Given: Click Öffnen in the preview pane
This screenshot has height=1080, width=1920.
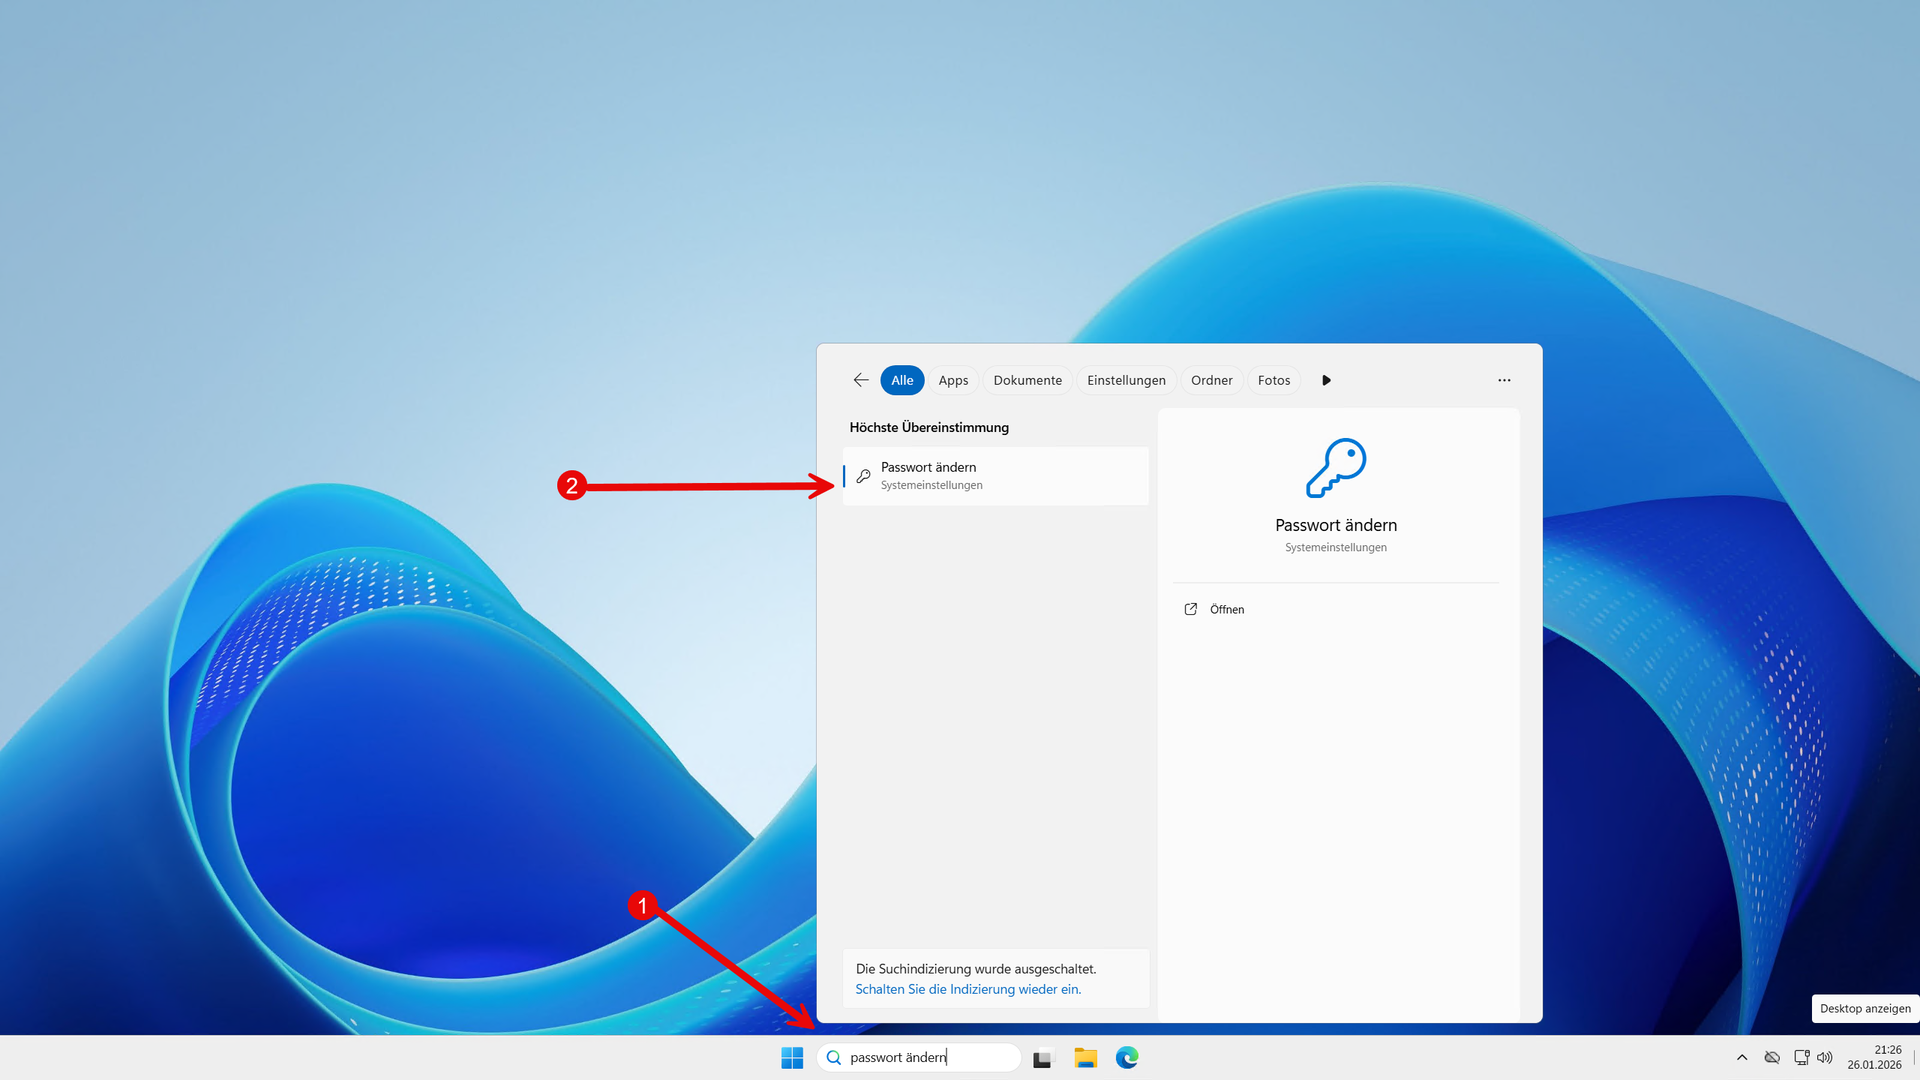Looking at the screenshot, I should (1226, 609).
